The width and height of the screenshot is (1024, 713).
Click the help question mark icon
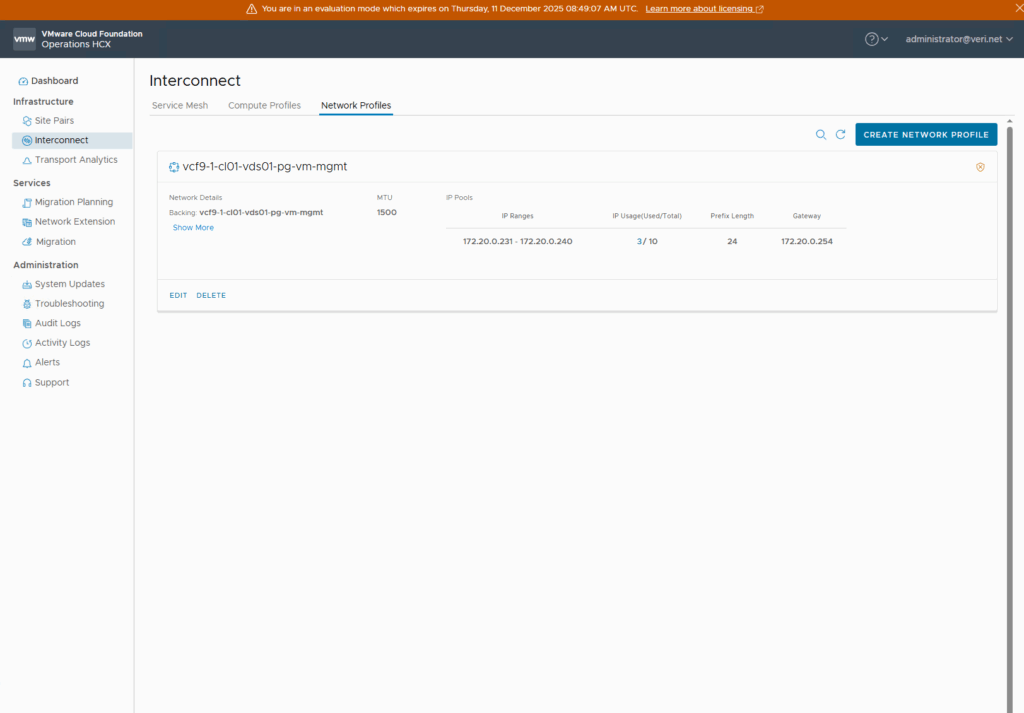pos(872,39)
